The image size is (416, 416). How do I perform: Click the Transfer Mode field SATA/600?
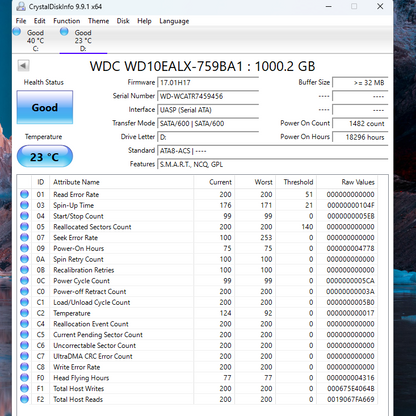point(208,124)
